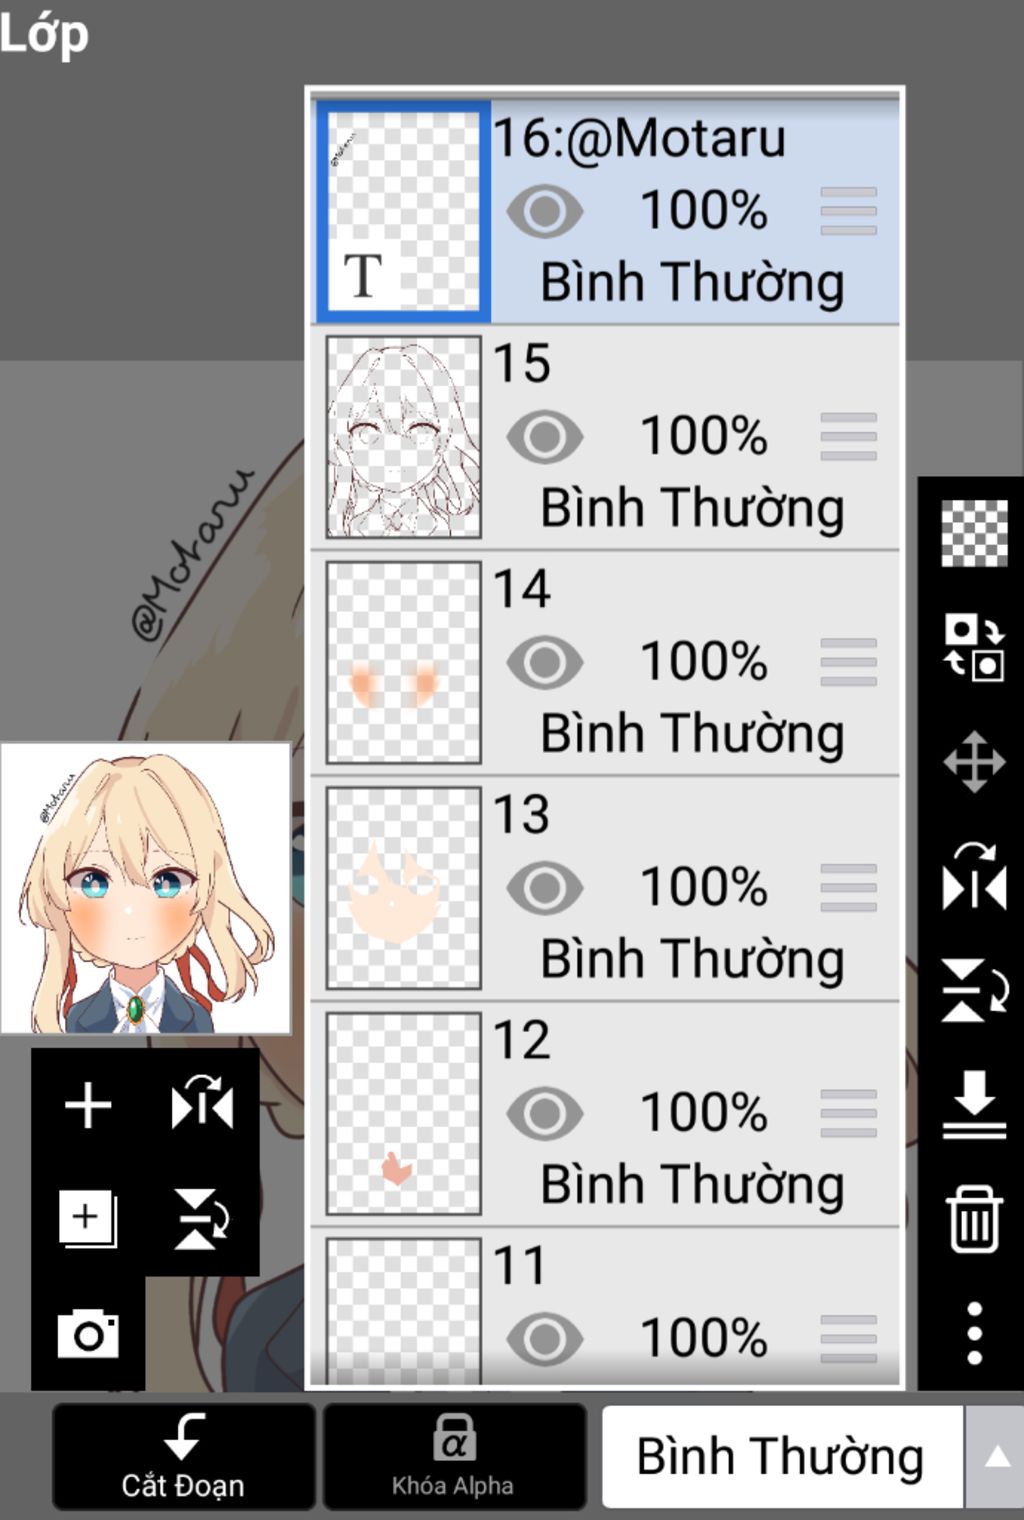The width and height of the screenshot is (1024, 1520).
Task: Flip layer vertically in right sidebar
Action: (974, 990)
